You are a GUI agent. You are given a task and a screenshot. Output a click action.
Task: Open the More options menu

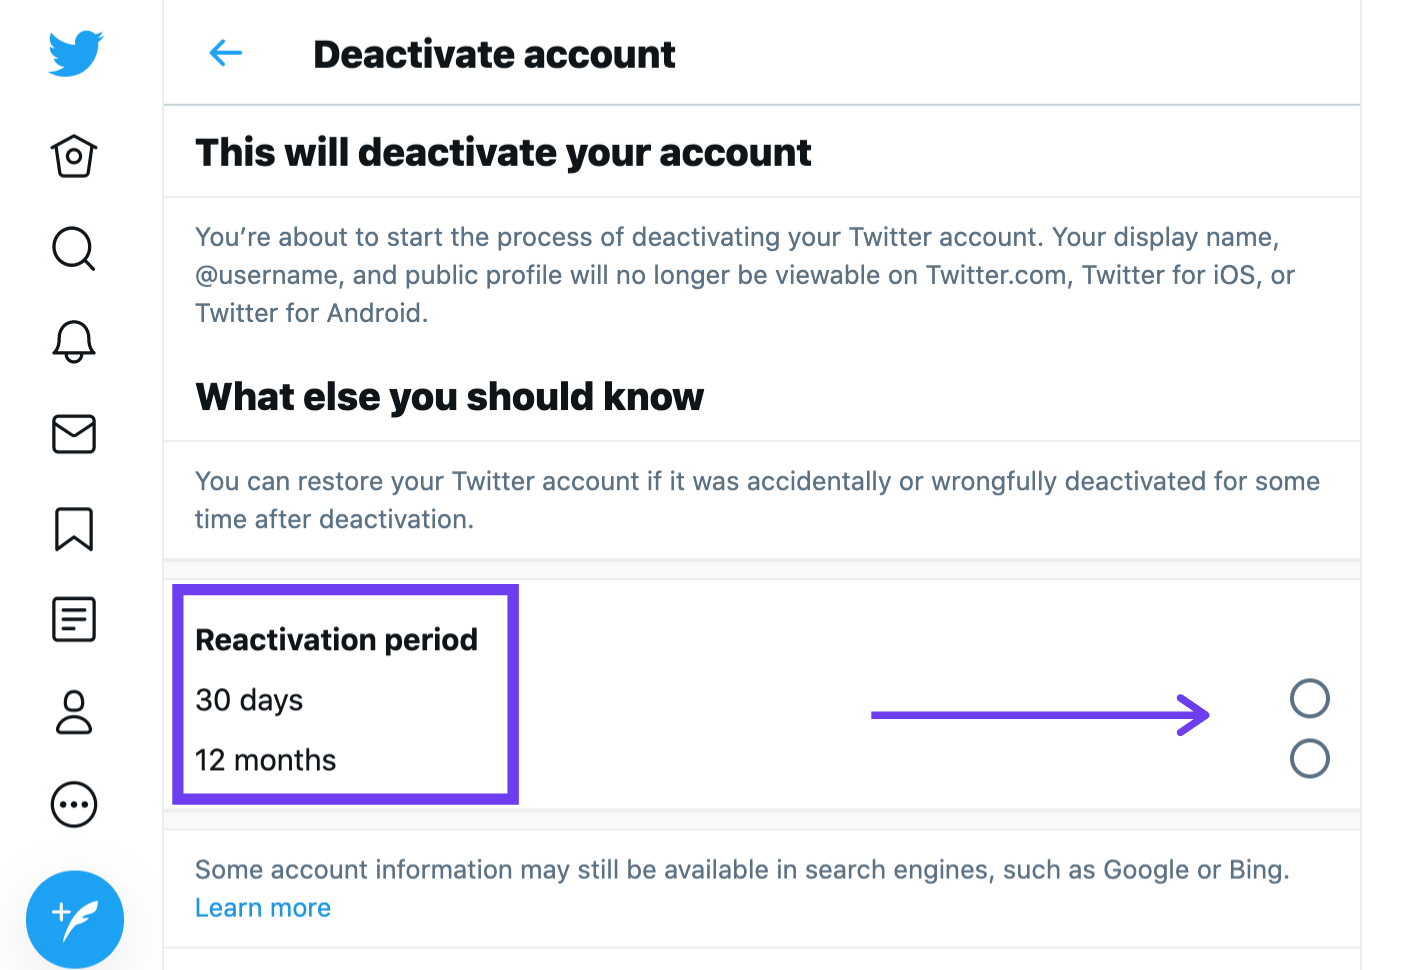click(x=74, y=804)
